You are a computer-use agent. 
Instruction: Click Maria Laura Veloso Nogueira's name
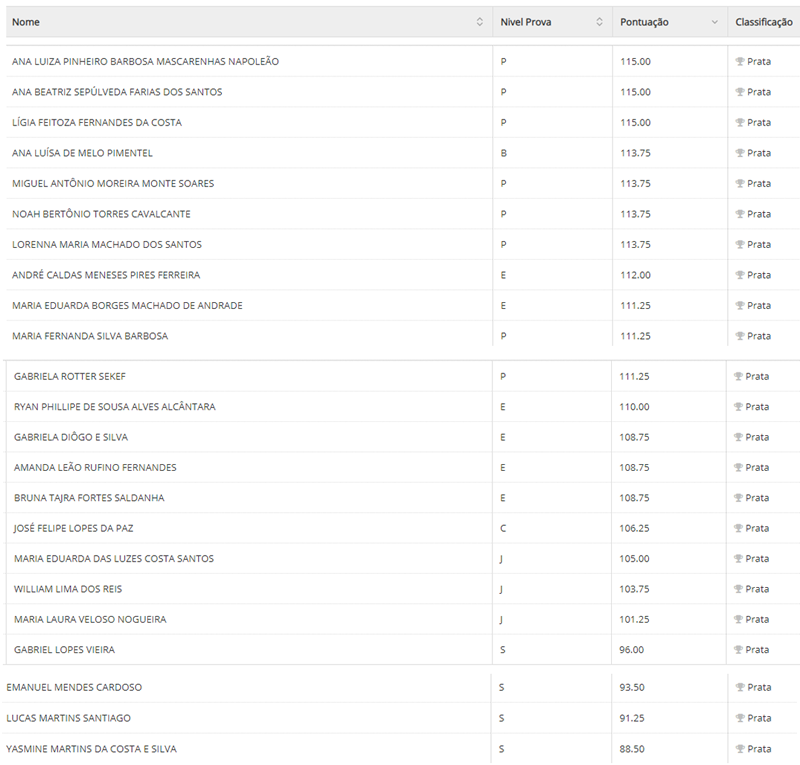pos(90,620)
